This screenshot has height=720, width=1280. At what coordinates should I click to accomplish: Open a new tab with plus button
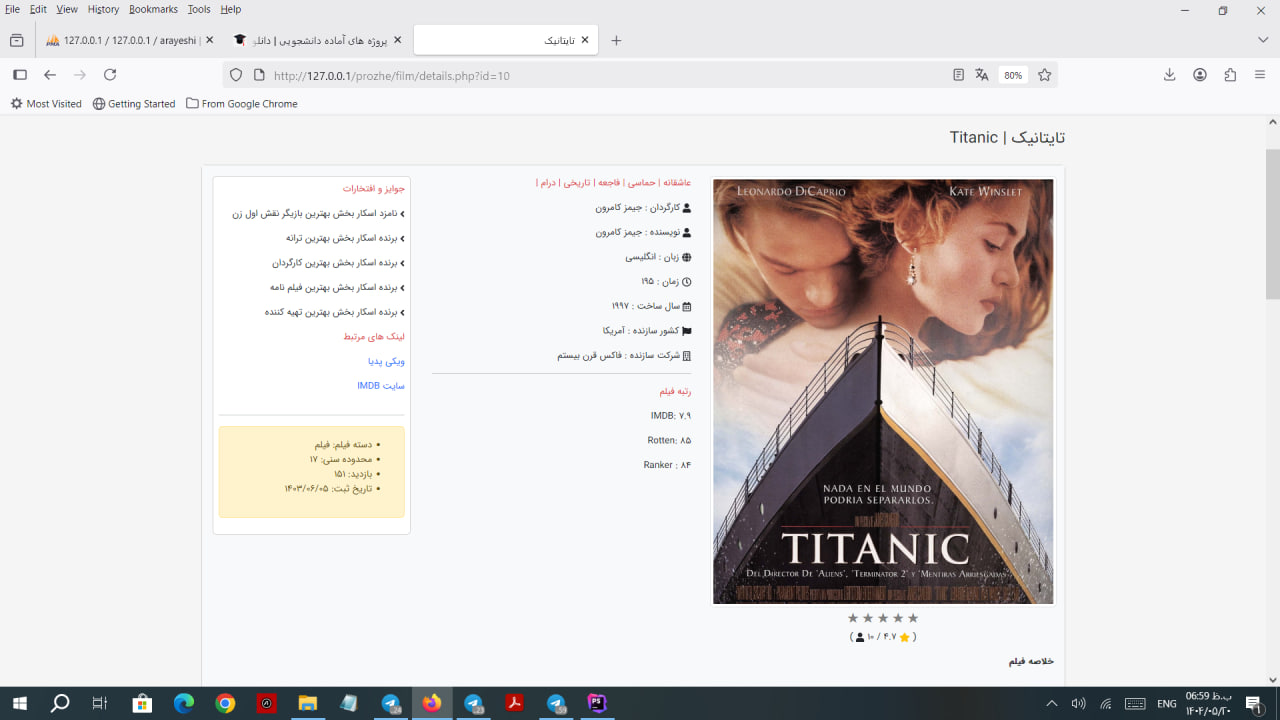[616, 40]
